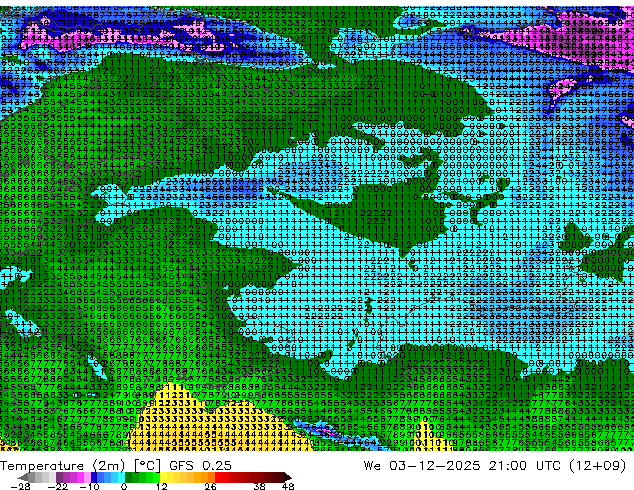
Task: Click the yellow segment of the temperature legend
Action: click(x=163, y=477)
